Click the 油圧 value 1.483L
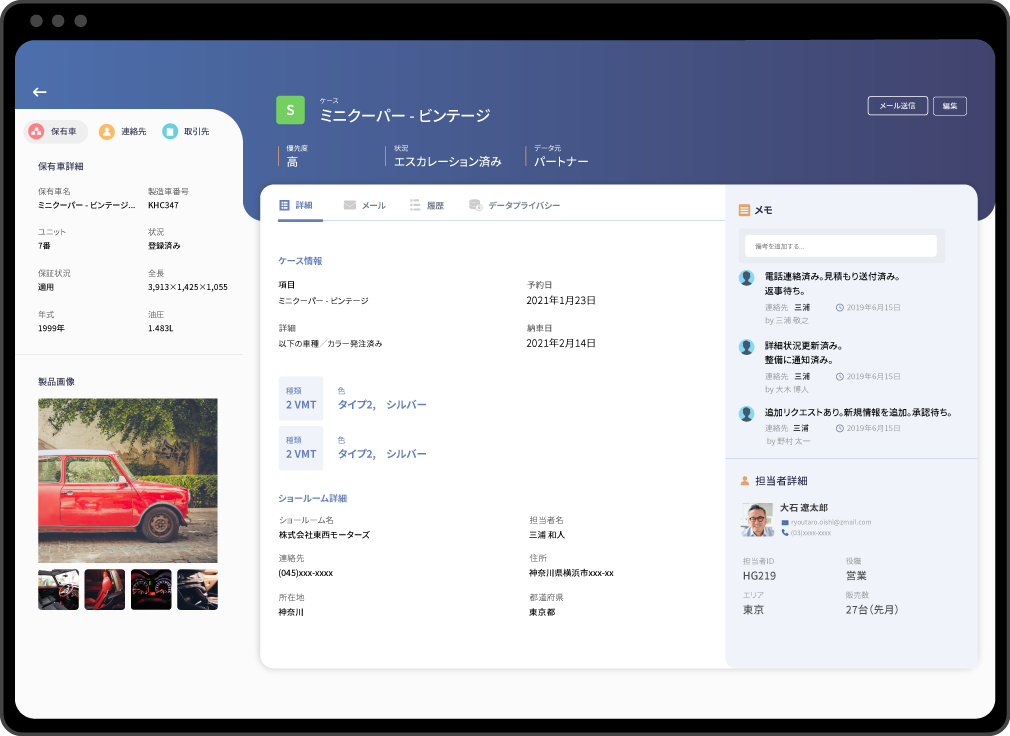 [x=160, y=328]
